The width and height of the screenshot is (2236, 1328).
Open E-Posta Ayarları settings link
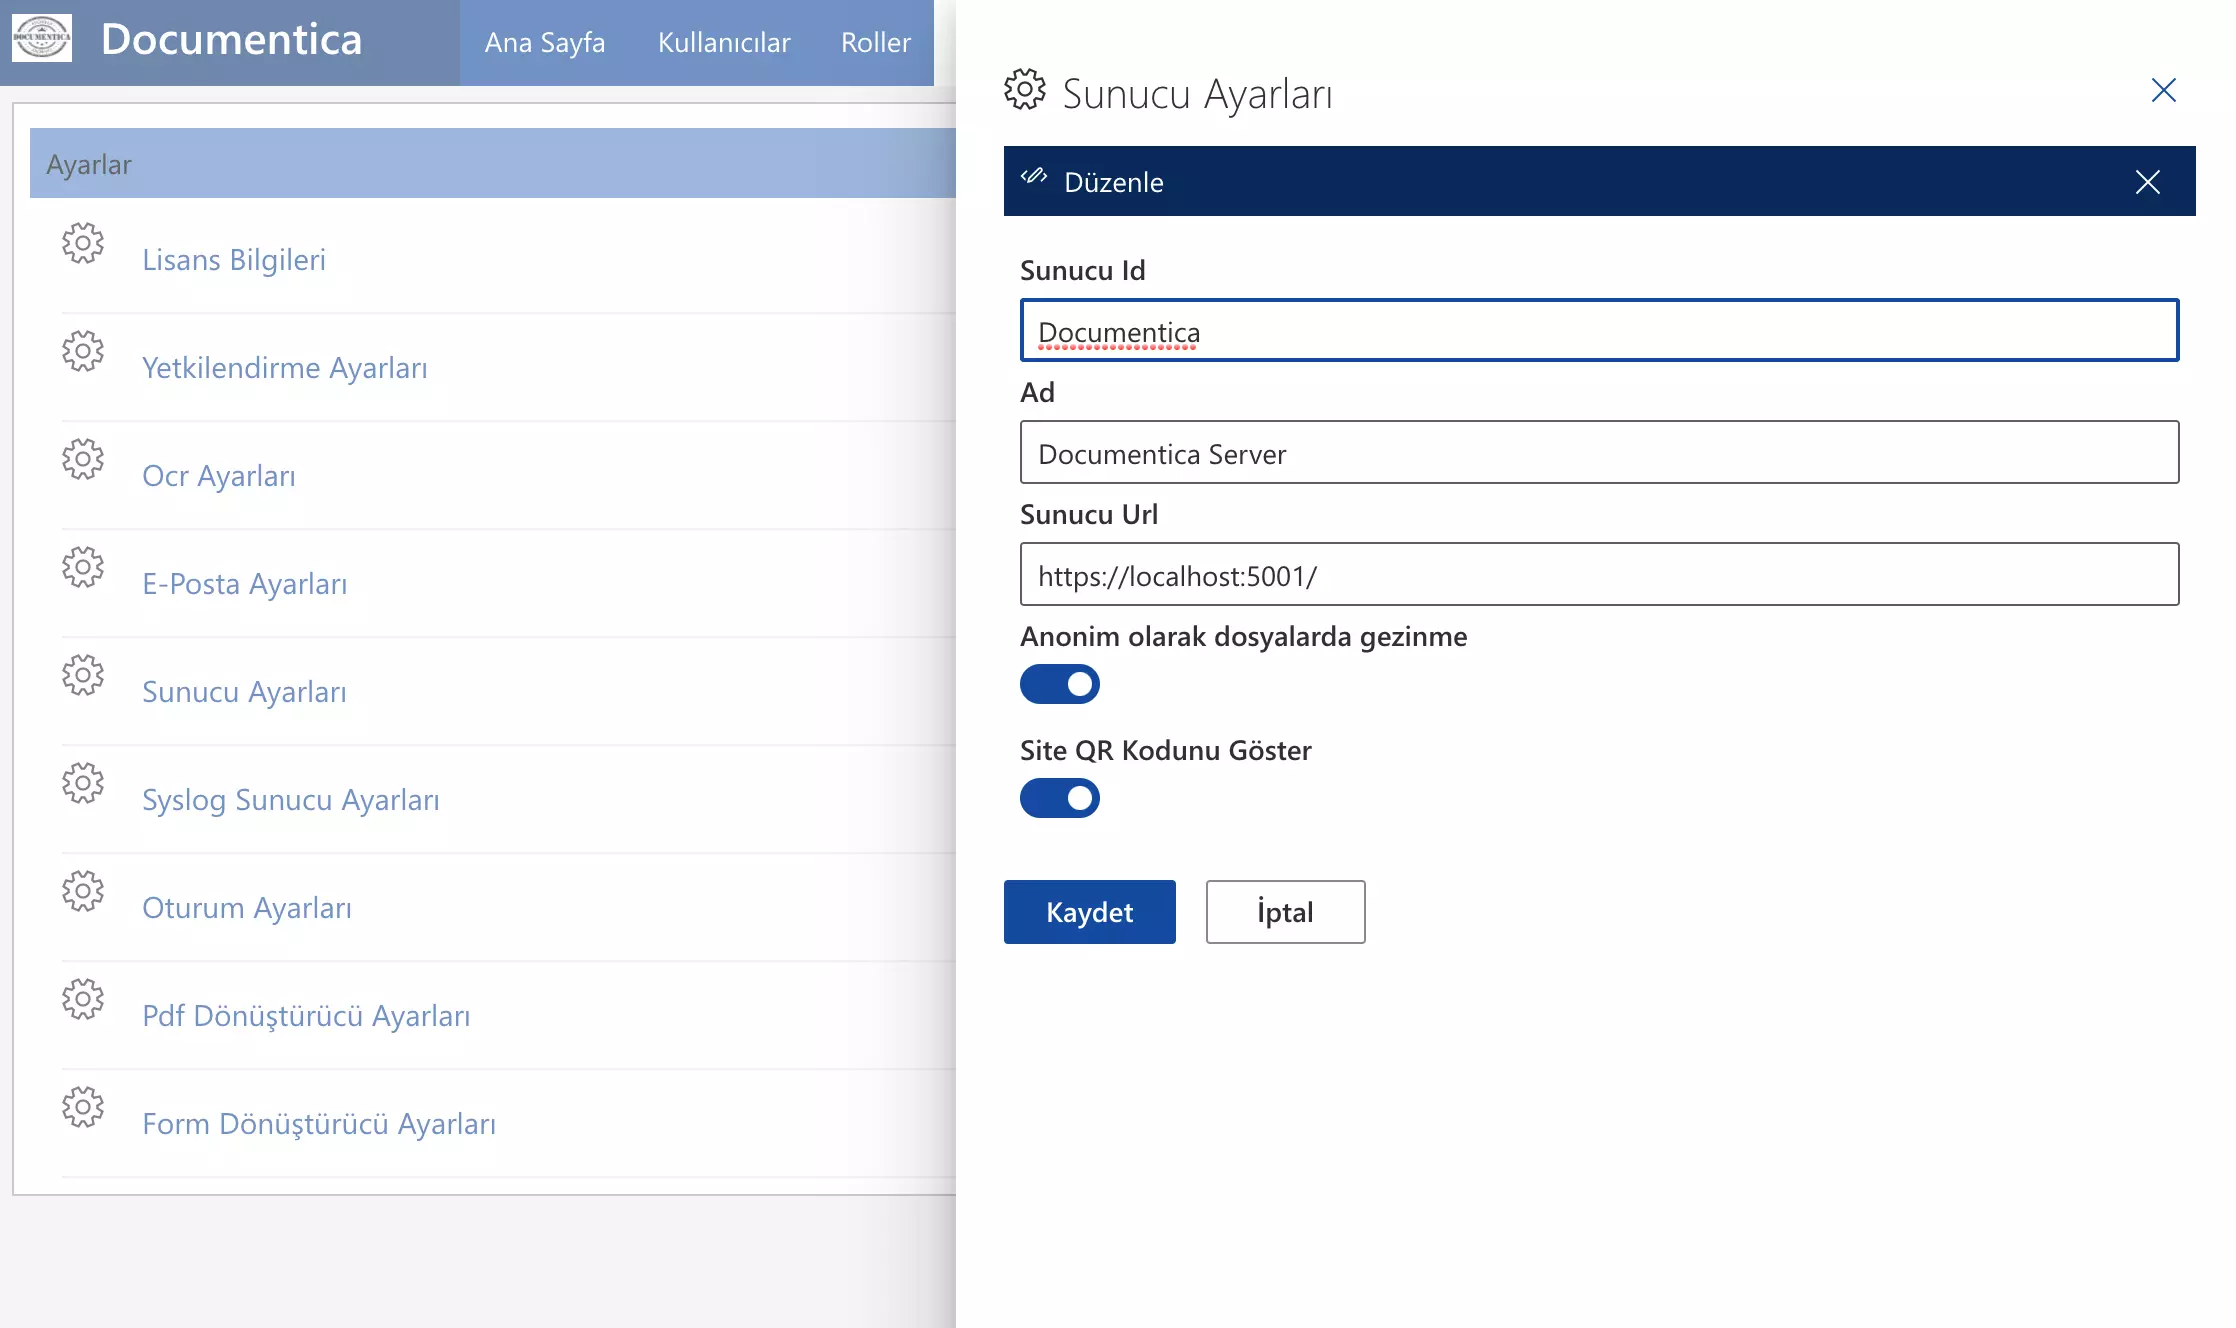[245, 584]
